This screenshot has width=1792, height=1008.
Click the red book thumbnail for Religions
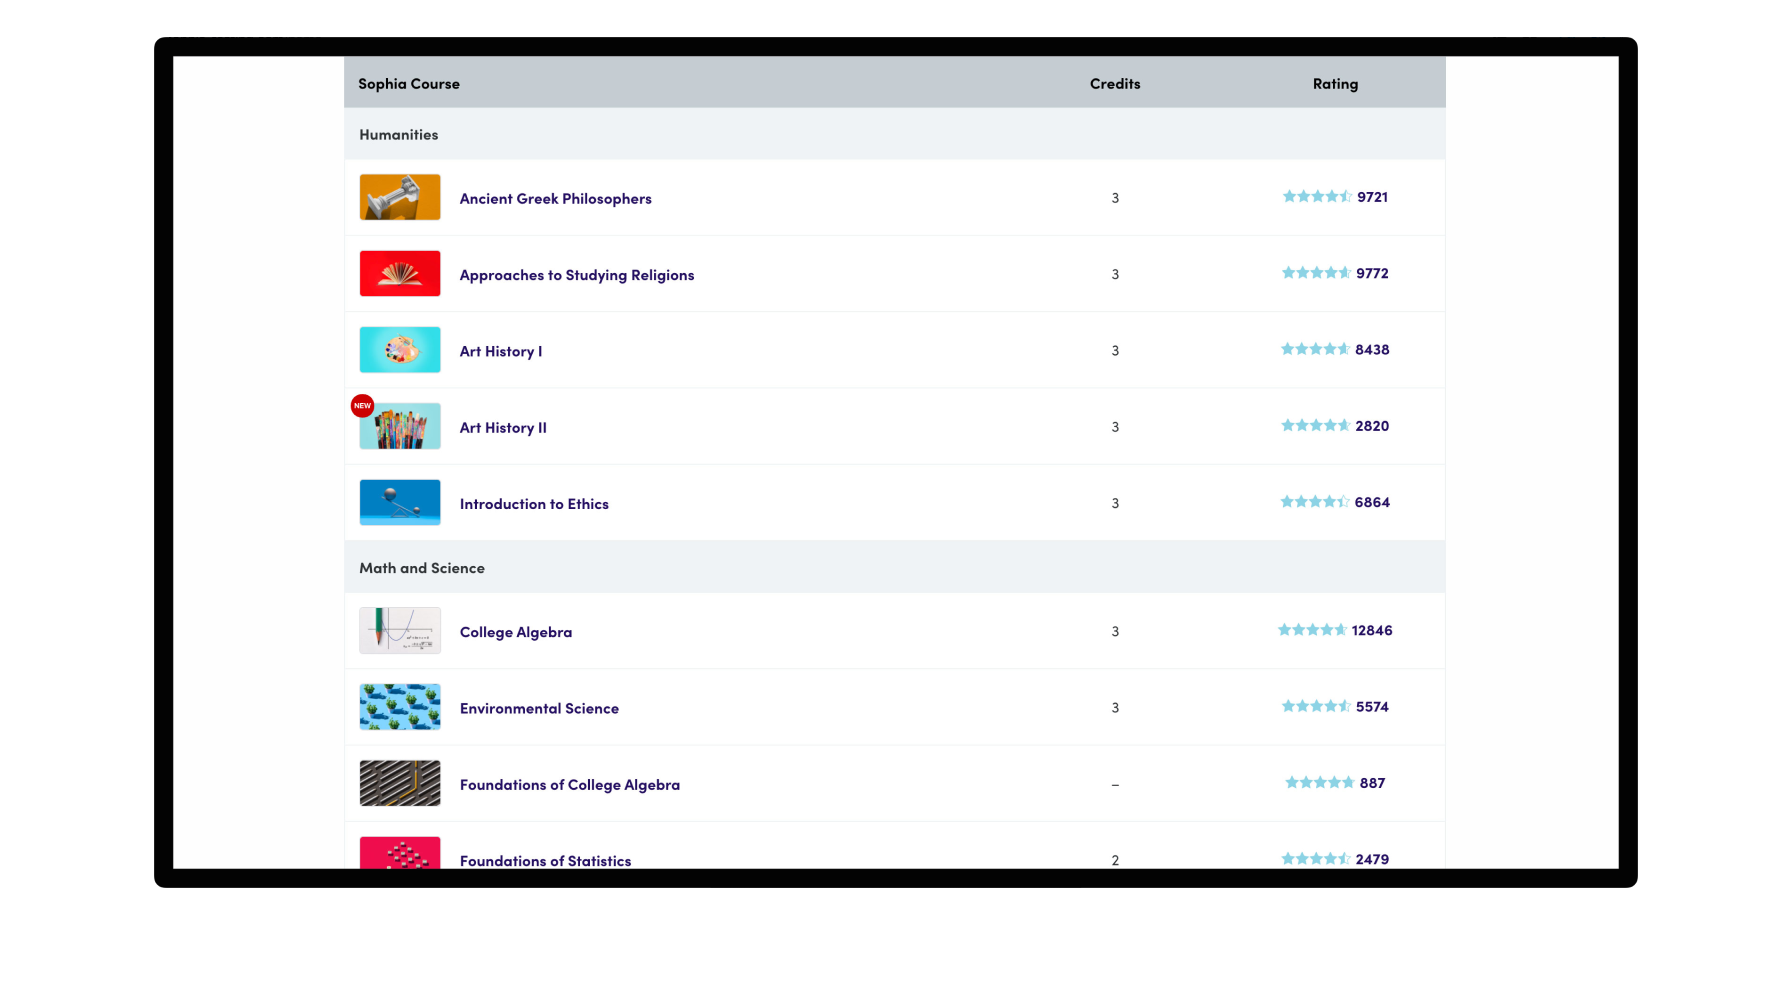coord(400,273)
